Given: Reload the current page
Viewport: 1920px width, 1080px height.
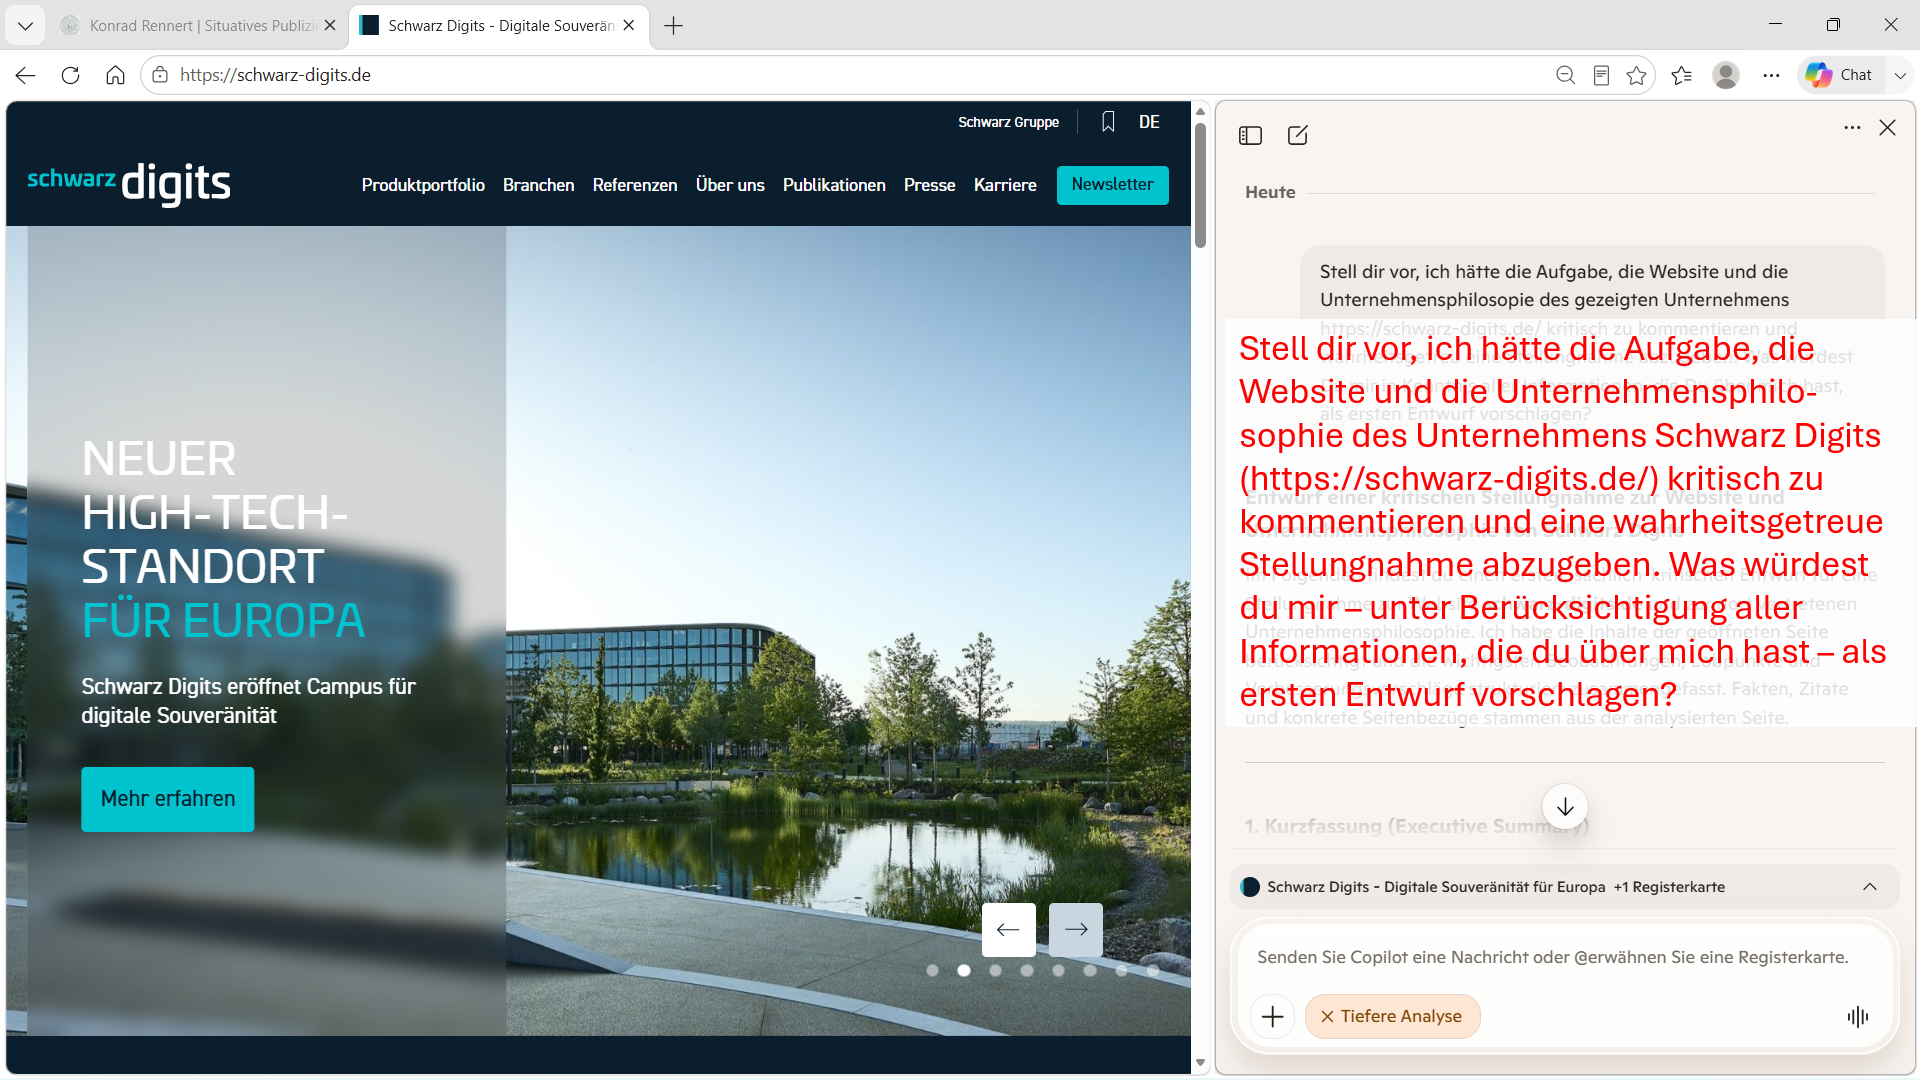Looking at the screenshot, I should pyautogui.click(x=70, y=75).
